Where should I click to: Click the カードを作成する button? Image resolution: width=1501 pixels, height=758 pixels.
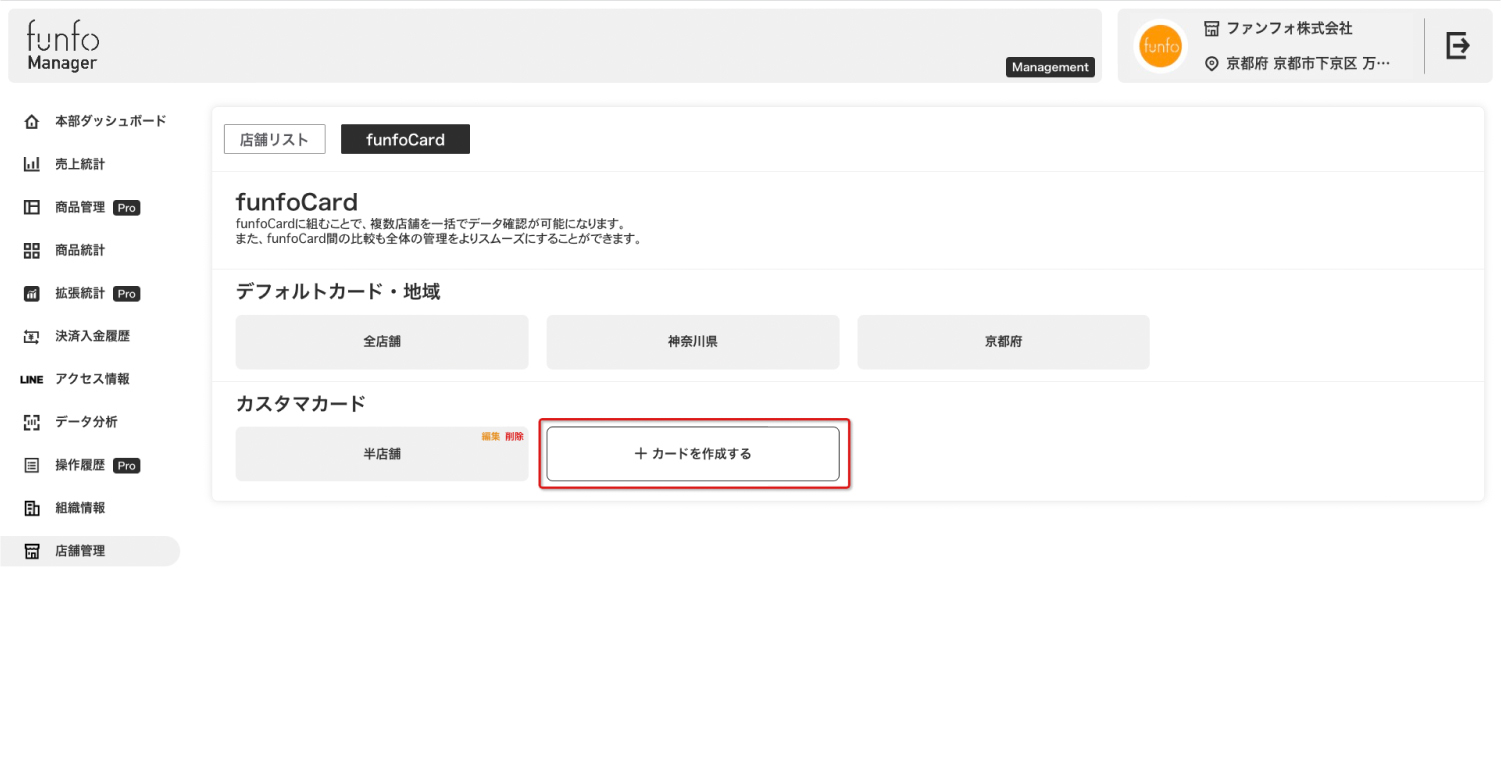[x=693, y=454]
